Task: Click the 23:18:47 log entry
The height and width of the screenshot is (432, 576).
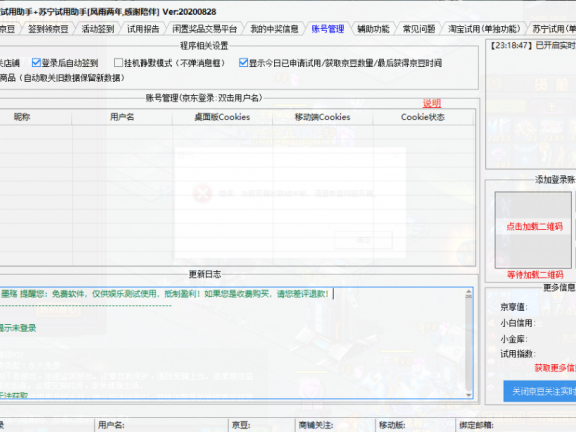Action: 533,46
